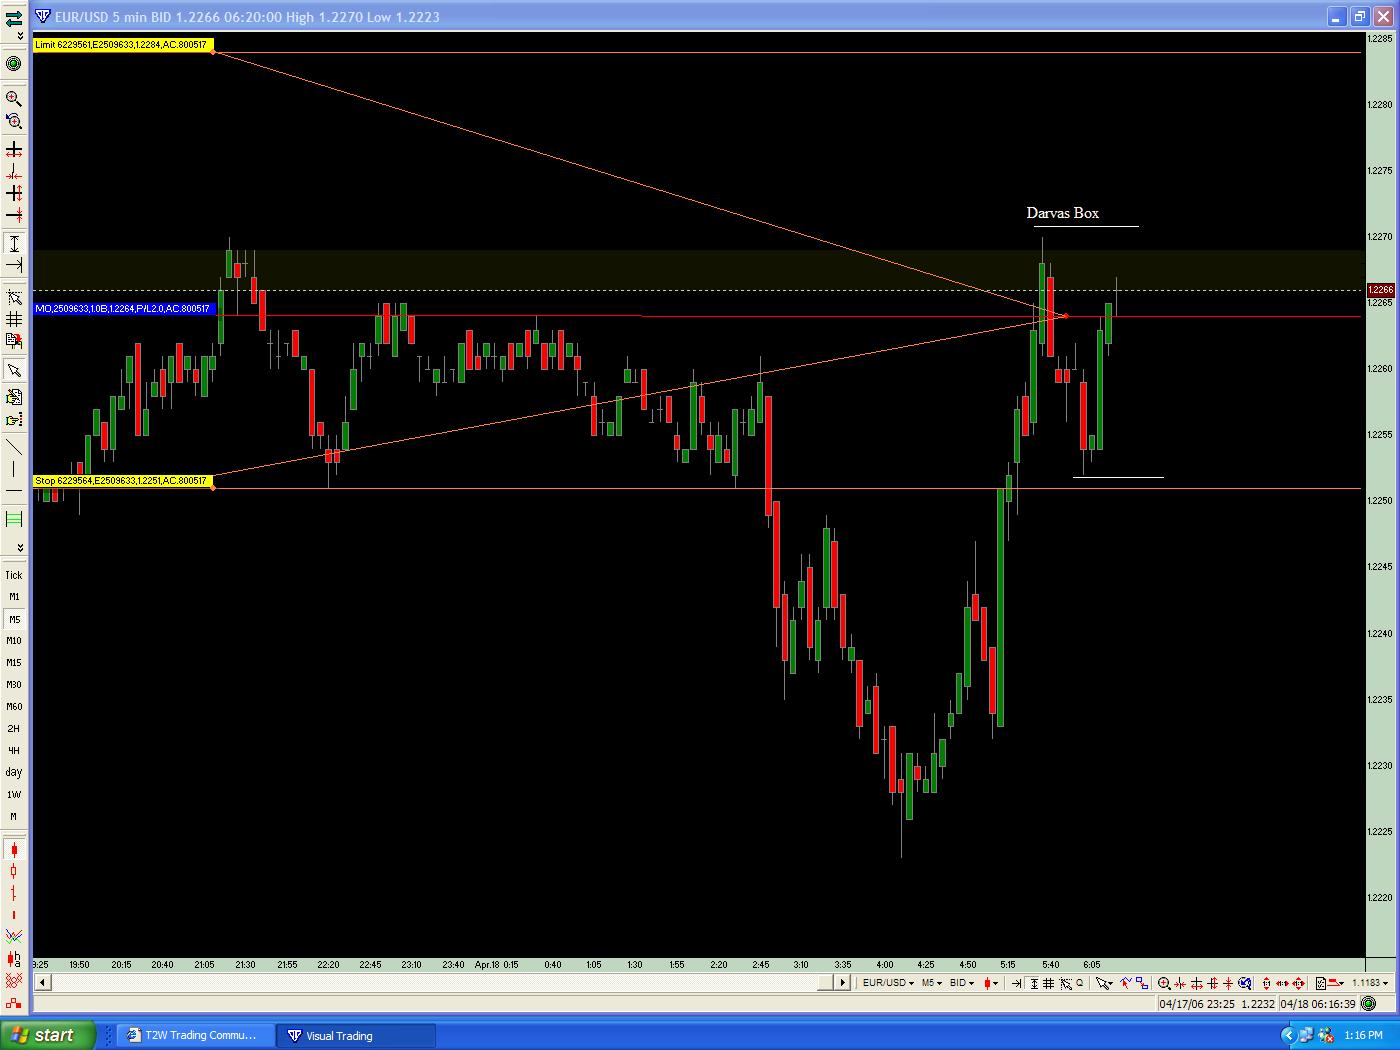
Task: Toggle shift chart to end in left toolbar
Action: click(14, 265)
